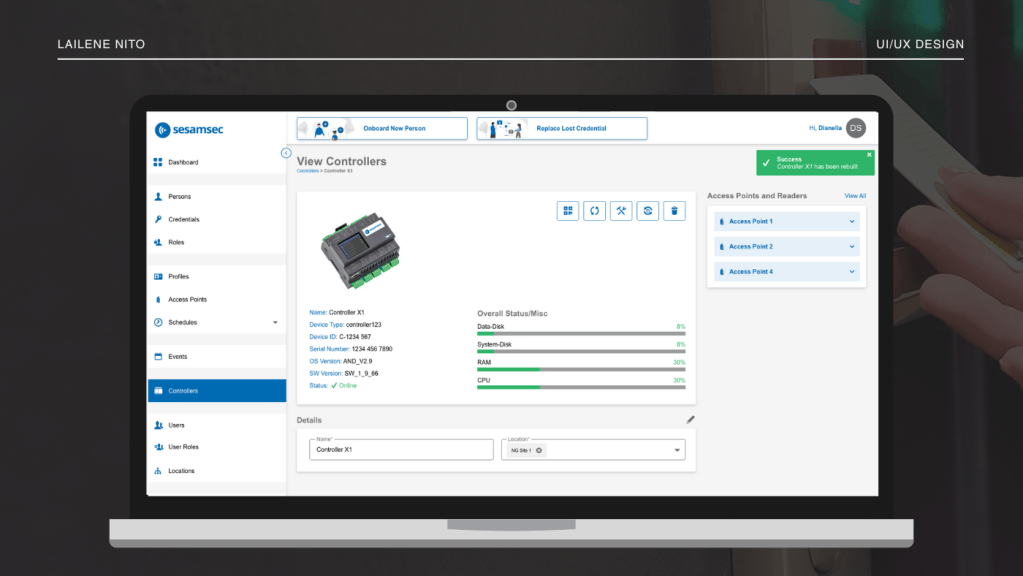
Task: Open Dashboard from the sidebar
Action: 183,162
